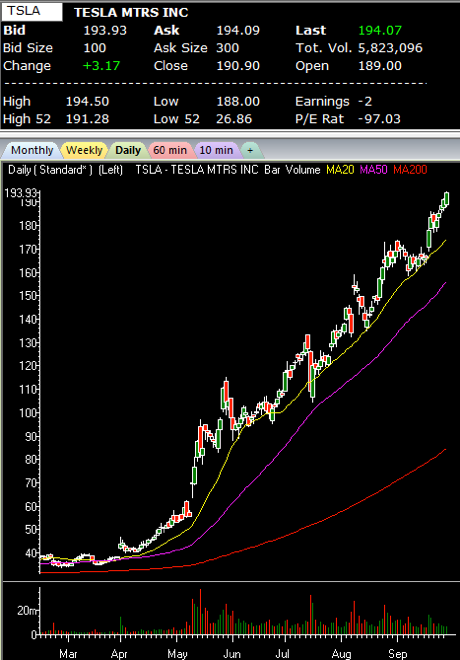Click the Earnings value -2

coord(365,101)
